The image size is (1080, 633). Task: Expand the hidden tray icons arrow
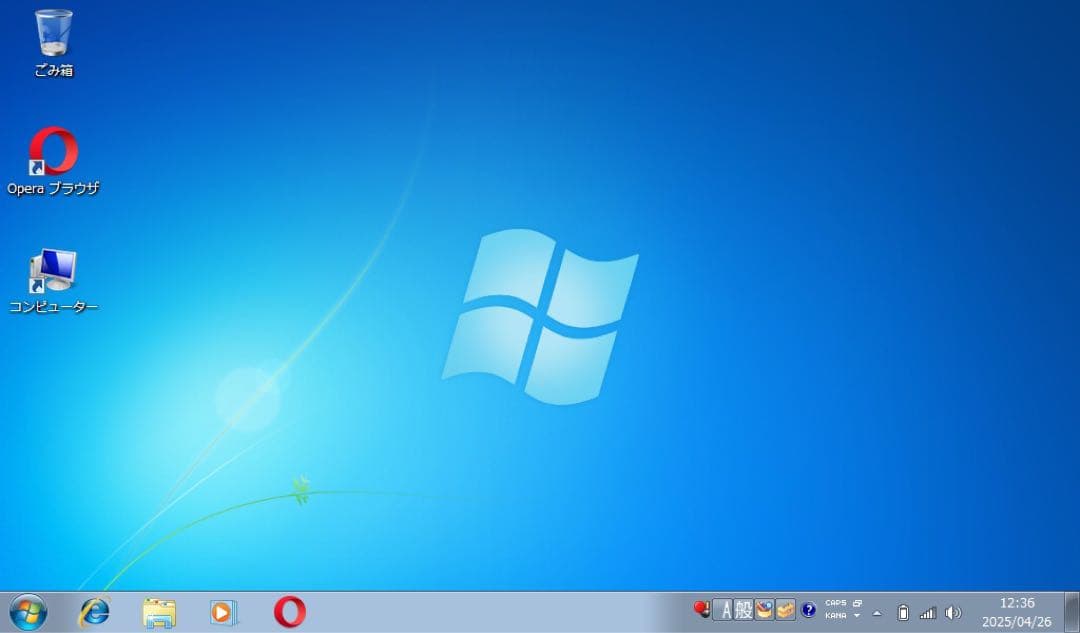pyautogui.click(x=876, y=613)
